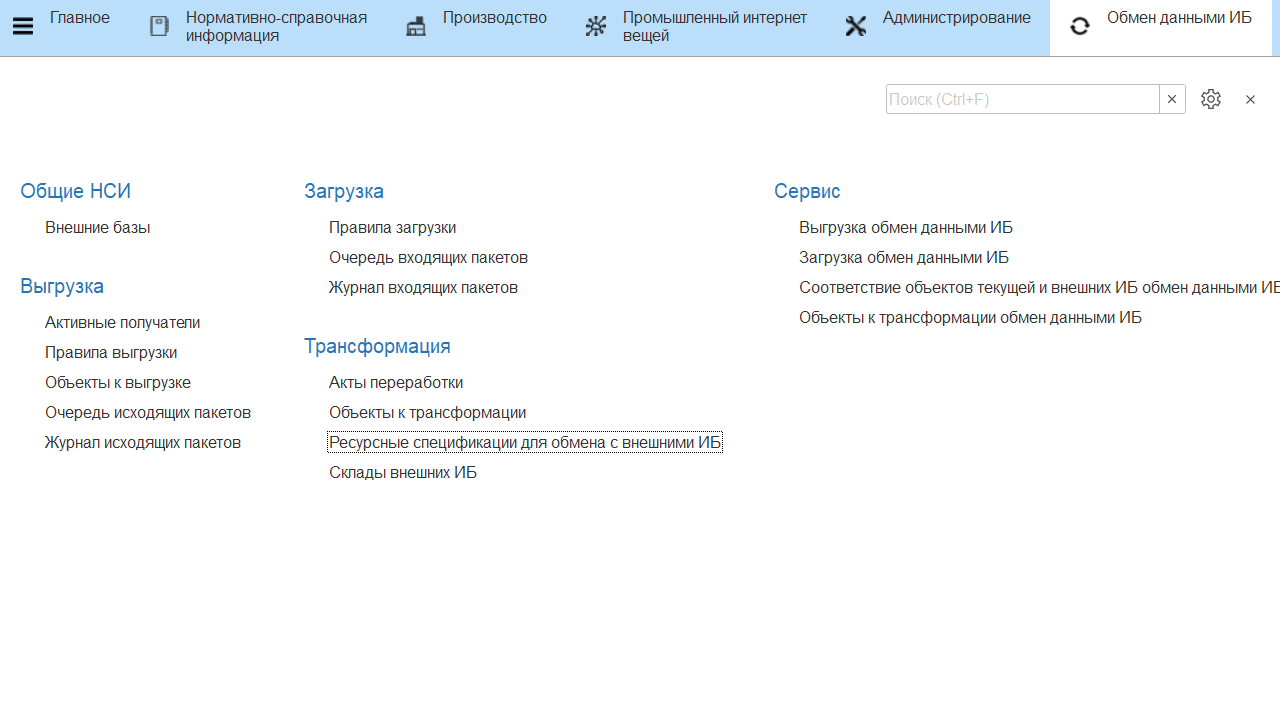1280x720 pixels.
Task: Go to Правила выгрузки
Action: tap(111, 352)
